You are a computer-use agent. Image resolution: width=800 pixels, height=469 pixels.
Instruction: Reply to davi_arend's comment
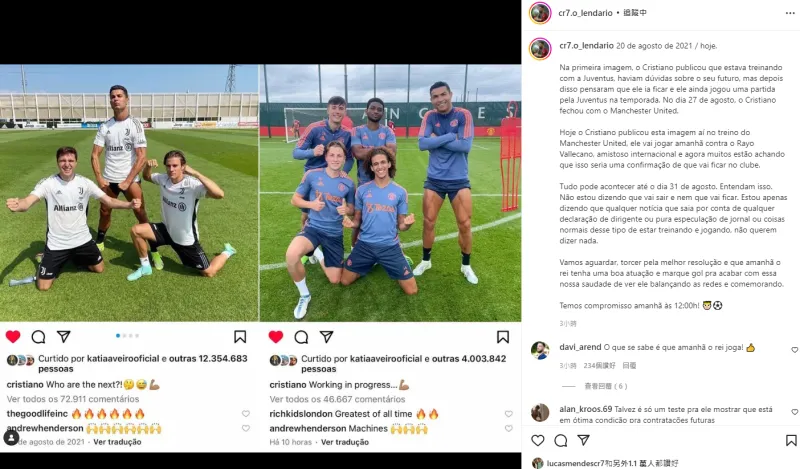pyautogui.click(x=629, y=365)
